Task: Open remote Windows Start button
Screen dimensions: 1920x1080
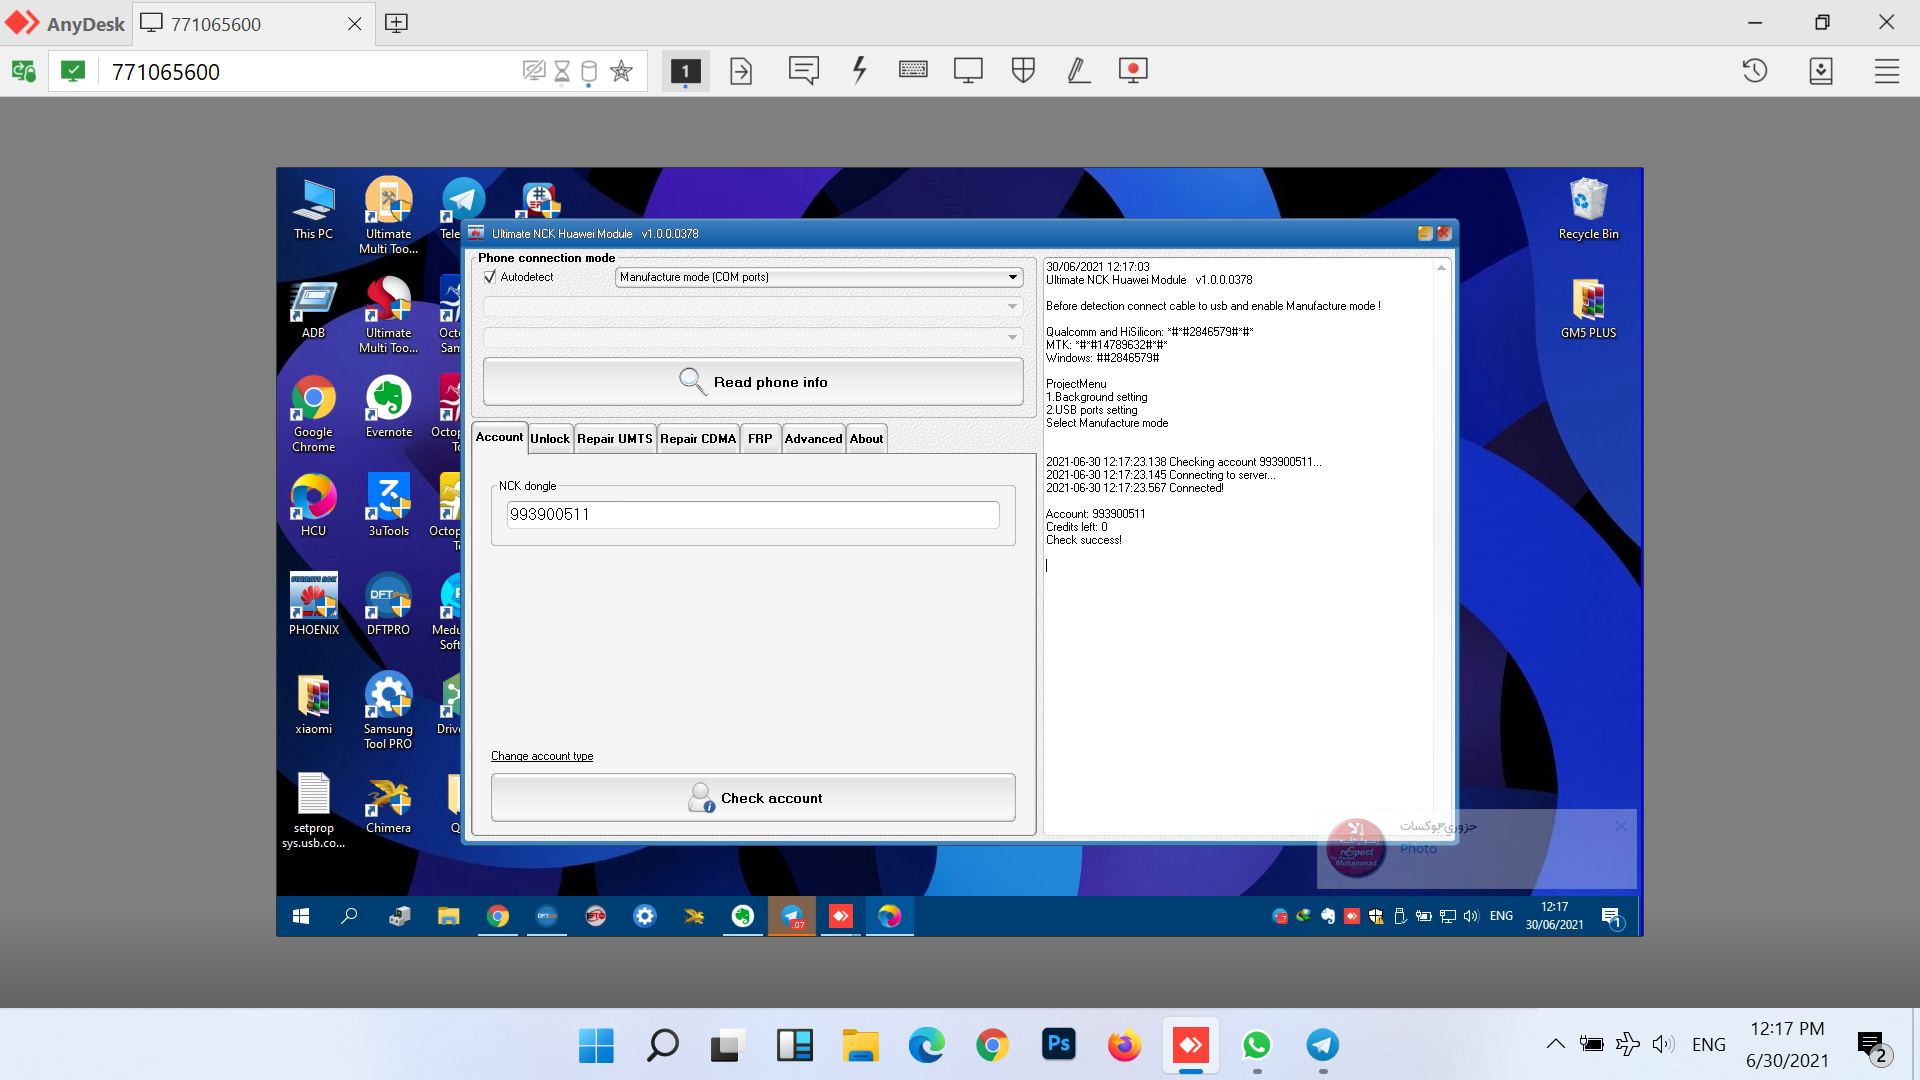Action: coord(300,916)
